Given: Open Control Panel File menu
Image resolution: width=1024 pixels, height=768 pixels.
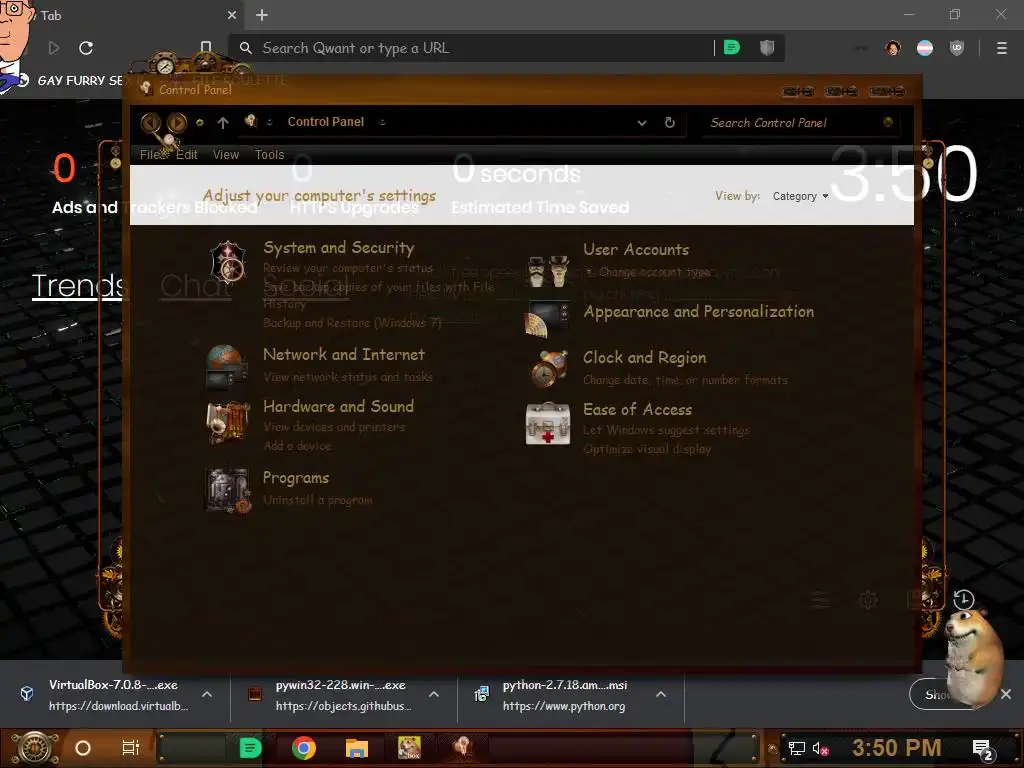Looking at the screenshot, I should 151,155.
